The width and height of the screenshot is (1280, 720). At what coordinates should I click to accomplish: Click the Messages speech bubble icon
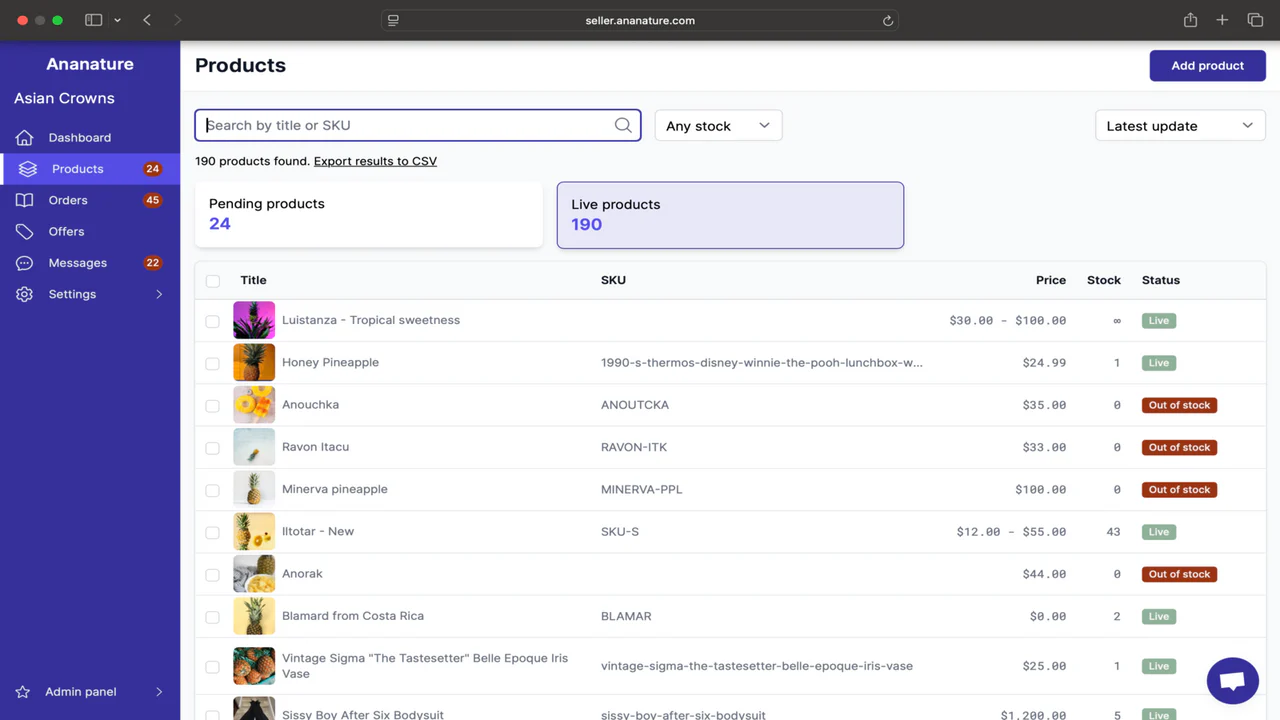[25, 263]
